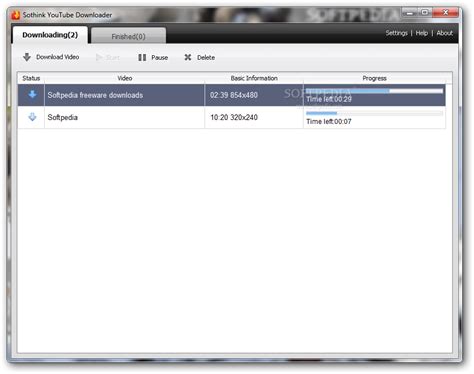Open Settings in the top-right links
The image size is (474, 374).
(396, 33)
